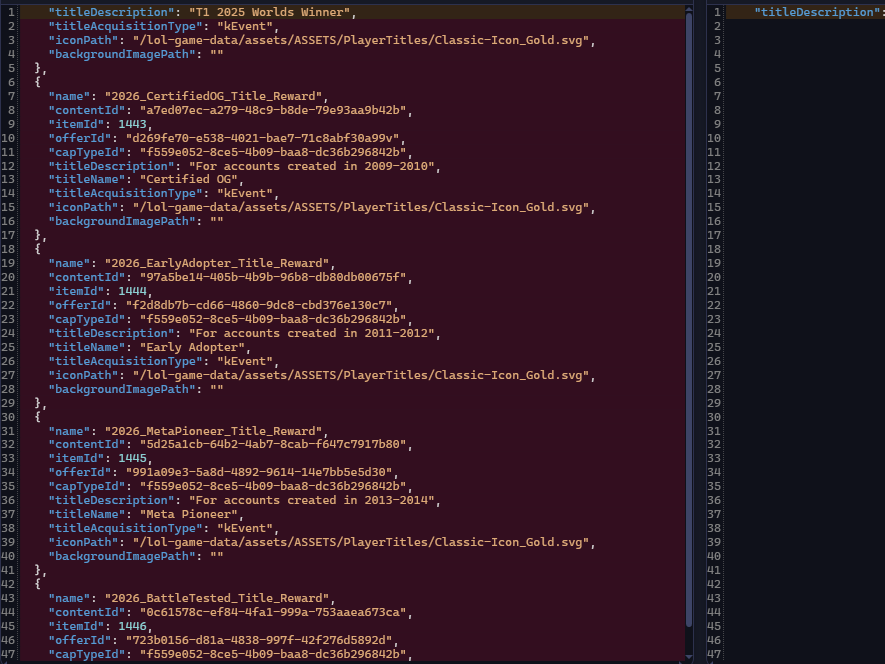Select the titleName "Meta Pioneer"
The height and width of the screenshot is (664, 885).
189,514
